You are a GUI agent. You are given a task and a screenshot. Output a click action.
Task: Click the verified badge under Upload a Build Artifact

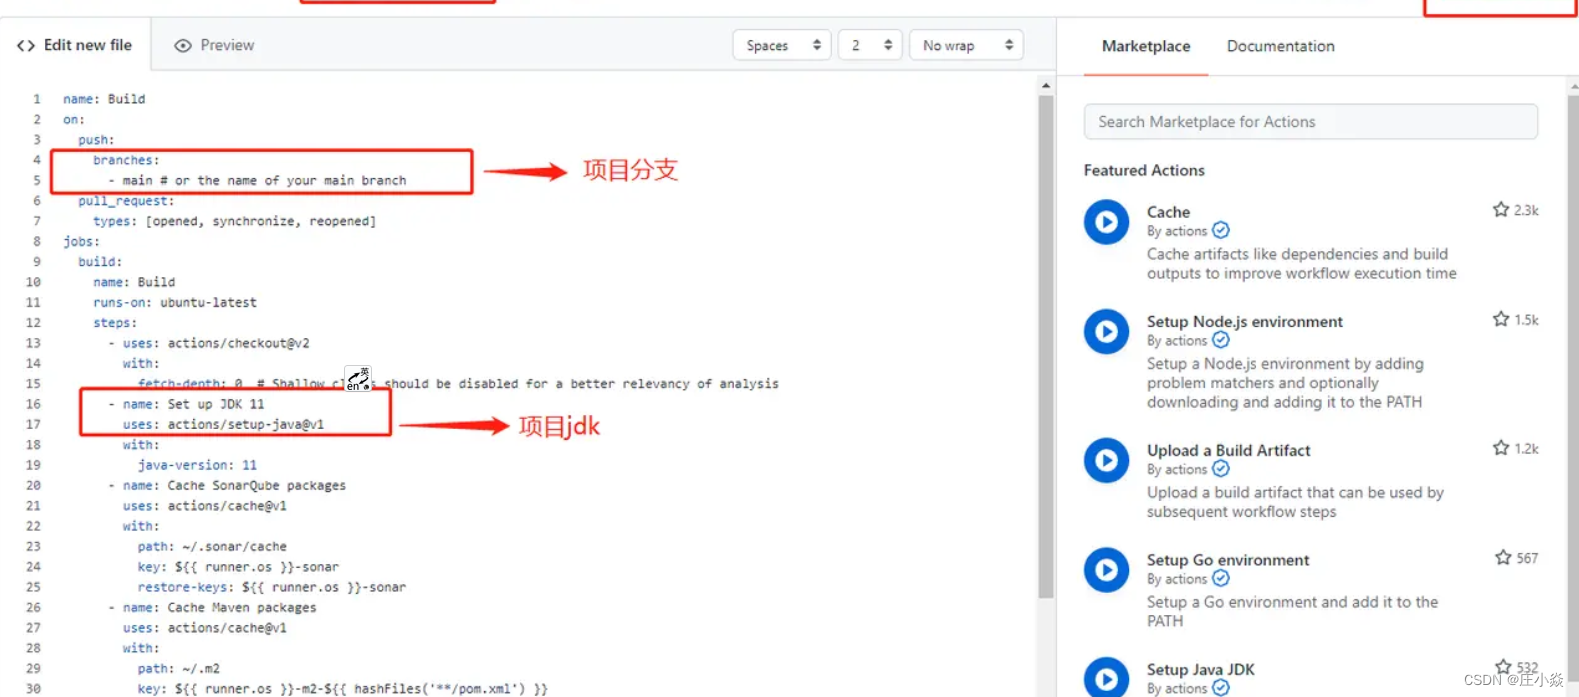click(x=1221, y=469)
